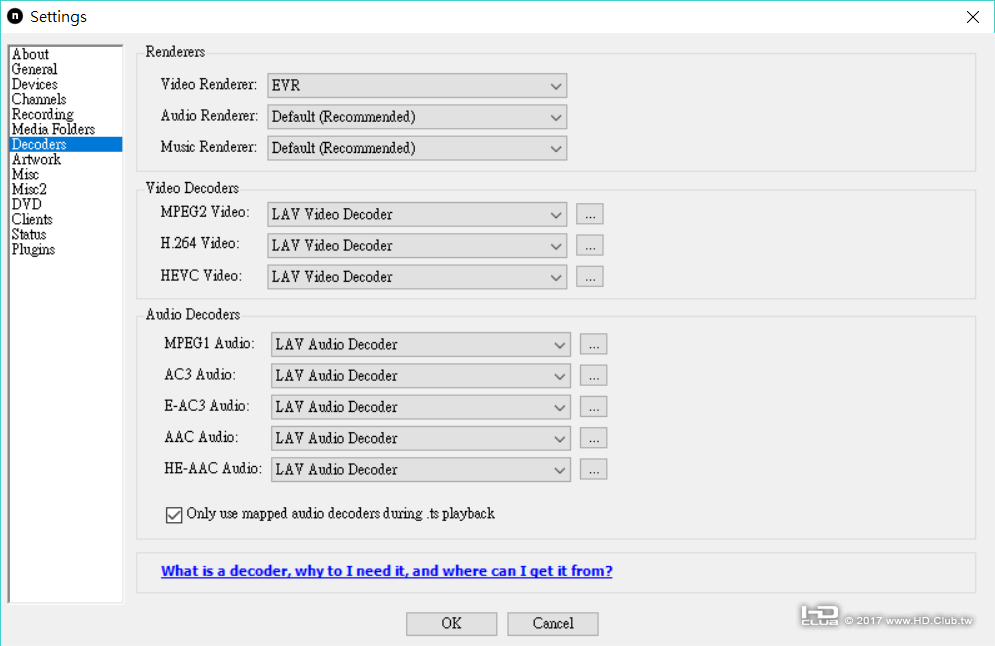Toggle Only use mapped audio decoders checkbox
This screenshot has width=995, height=646.
(x=174, y=515)
